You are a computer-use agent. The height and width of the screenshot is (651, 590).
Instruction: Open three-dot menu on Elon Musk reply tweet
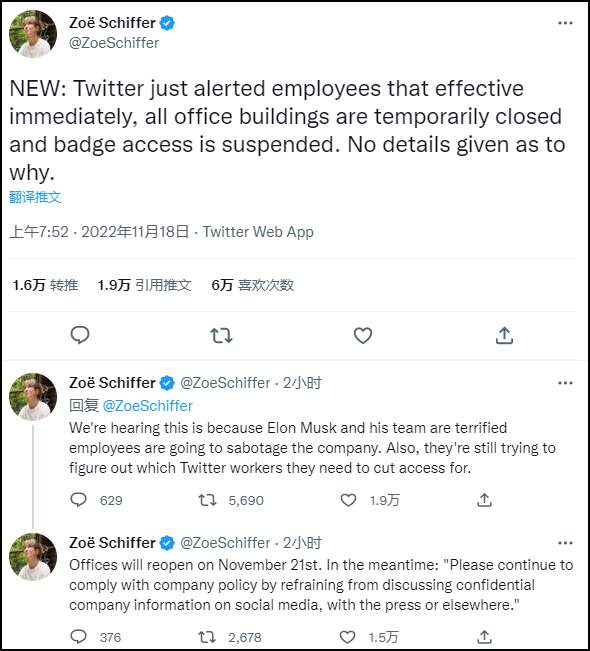click(x=566, y=383)
